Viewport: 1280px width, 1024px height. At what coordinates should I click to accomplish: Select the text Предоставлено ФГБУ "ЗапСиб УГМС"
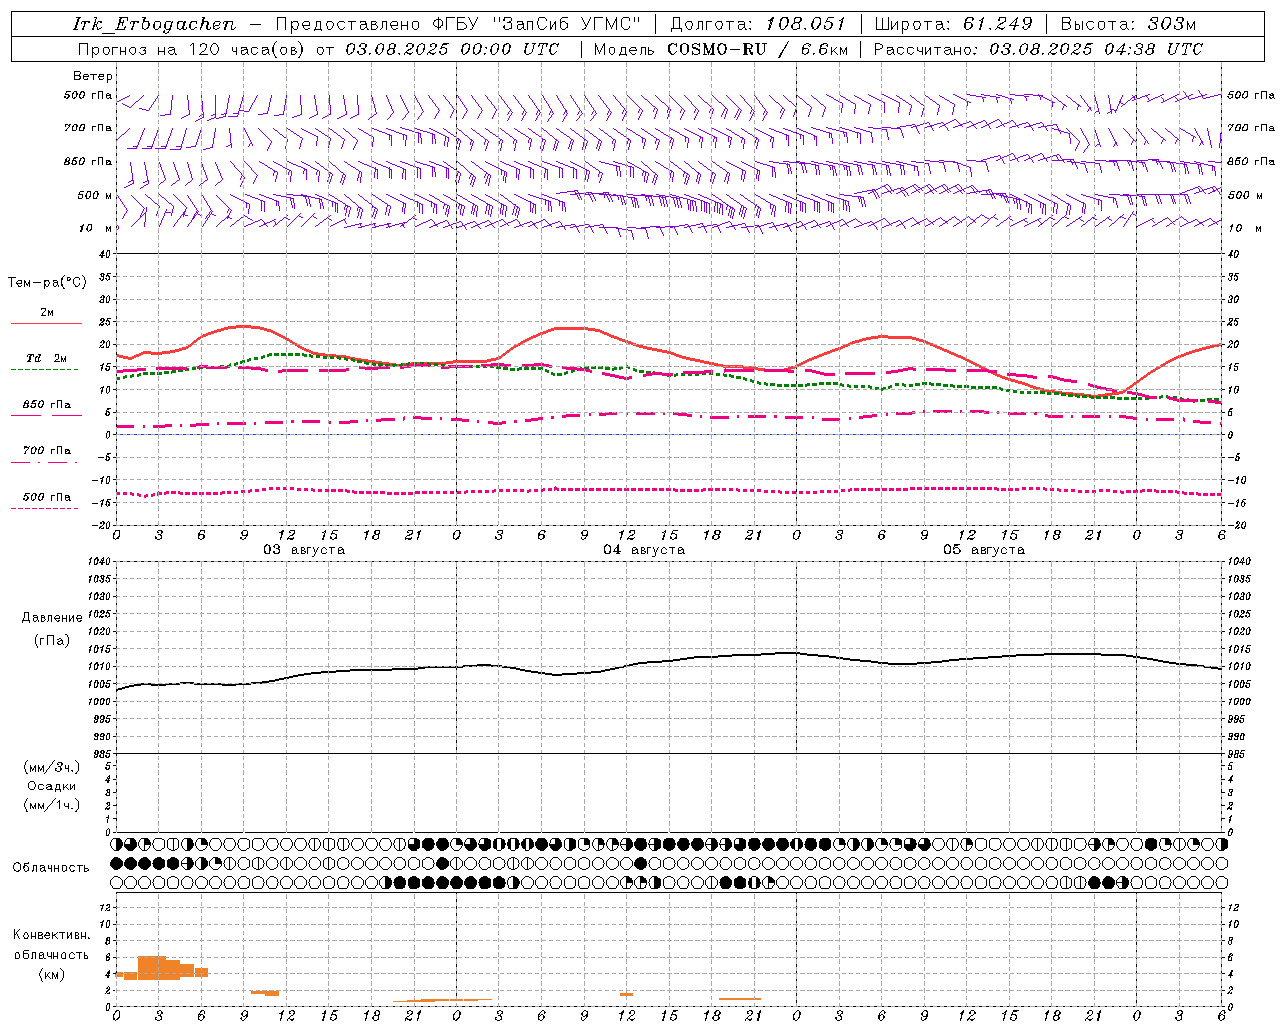458,24
